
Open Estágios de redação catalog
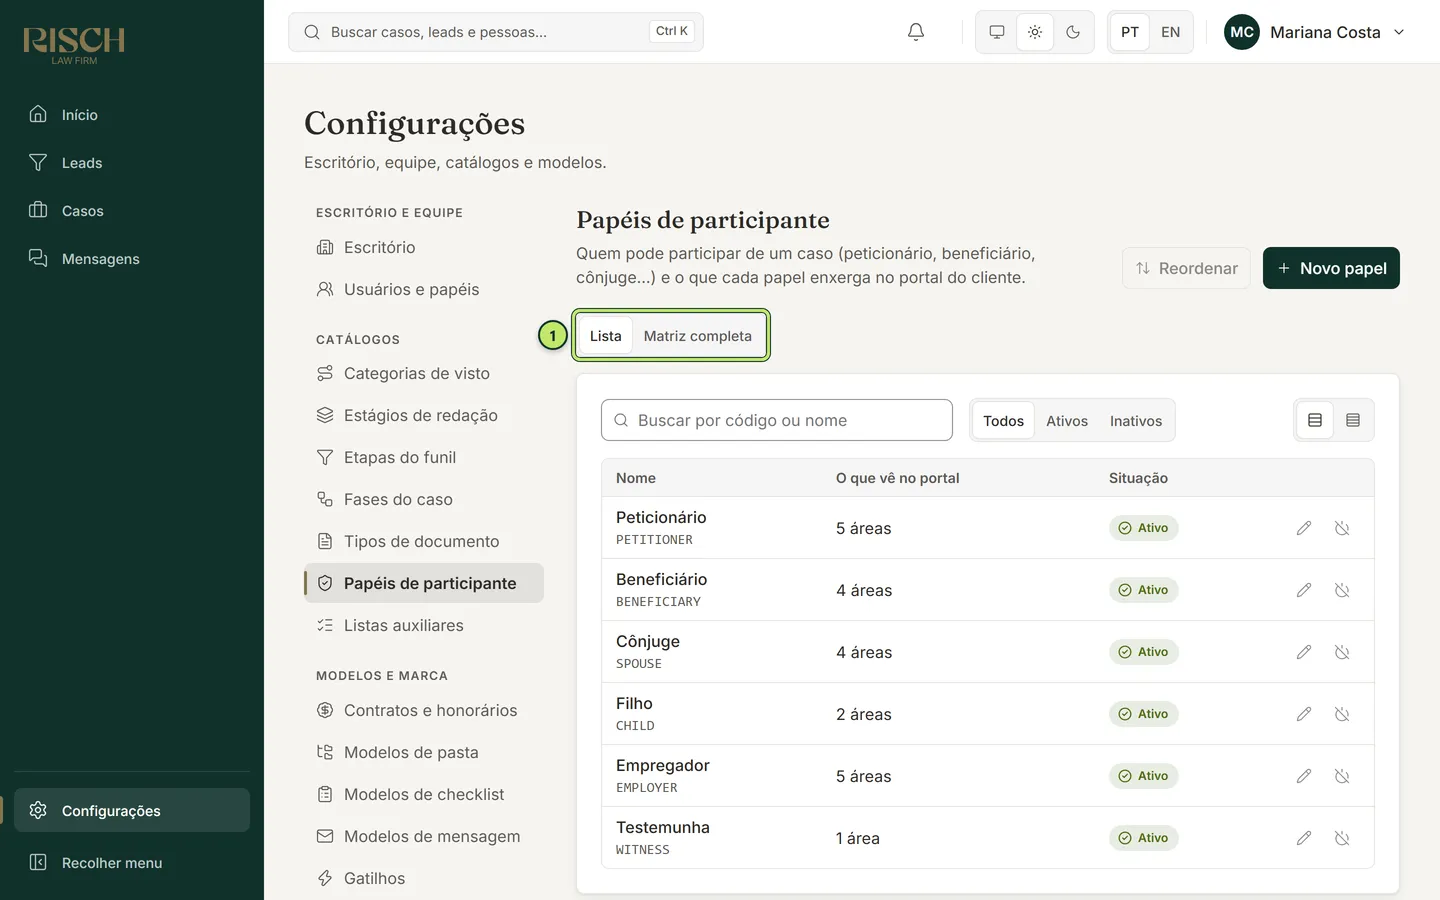point(424,415)
